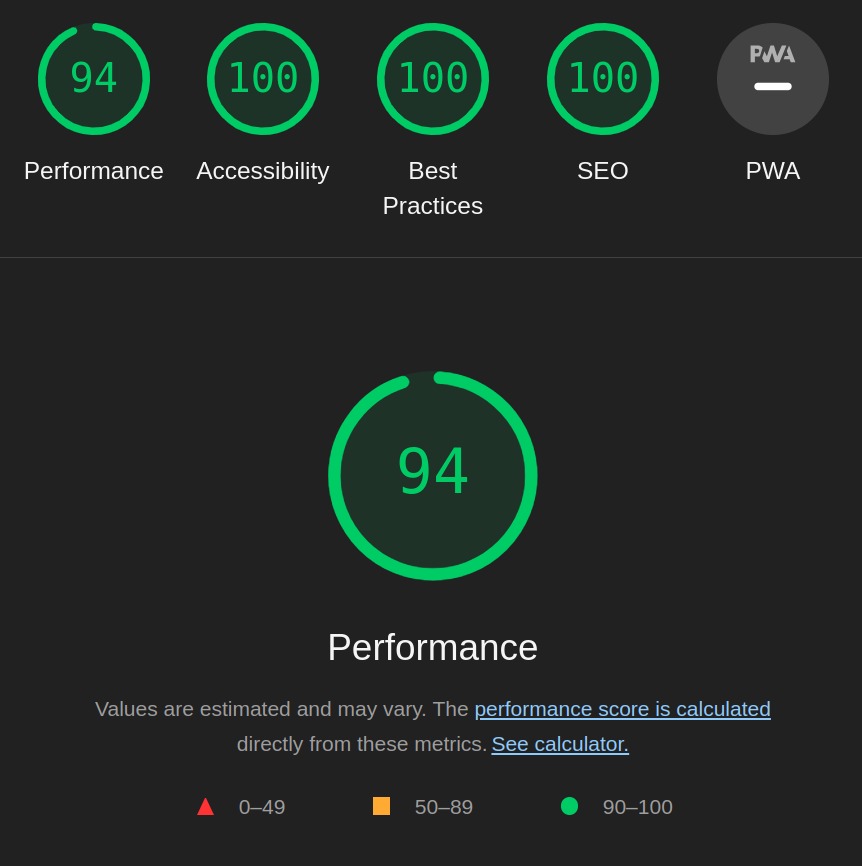The width and height of the screenshot is (862, 866).
Task: Click the 0–49 score range text
Action: [262, 807]
